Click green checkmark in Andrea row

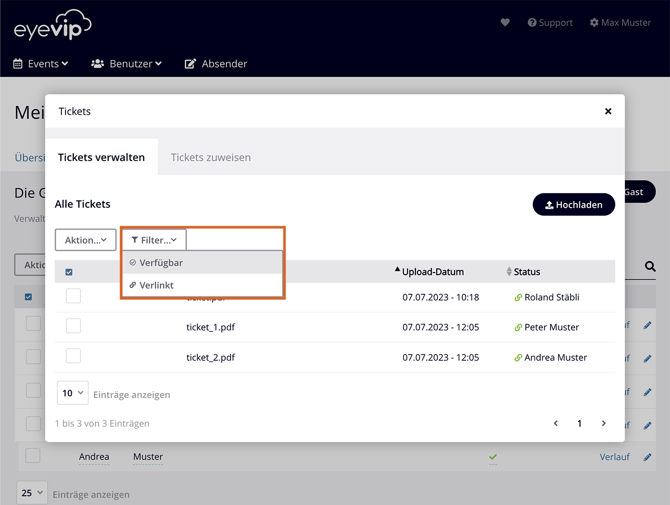coord(493,457)
